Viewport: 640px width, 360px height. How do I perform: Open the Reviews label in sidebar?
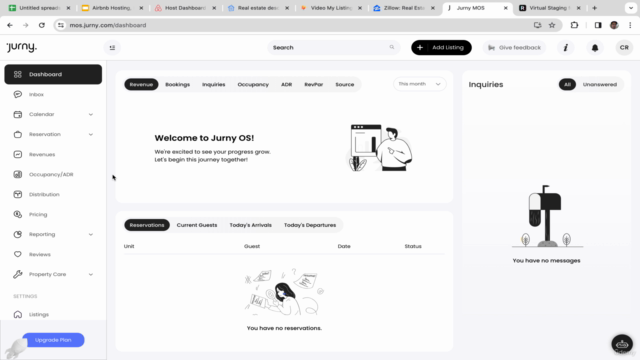click(40, 254)
